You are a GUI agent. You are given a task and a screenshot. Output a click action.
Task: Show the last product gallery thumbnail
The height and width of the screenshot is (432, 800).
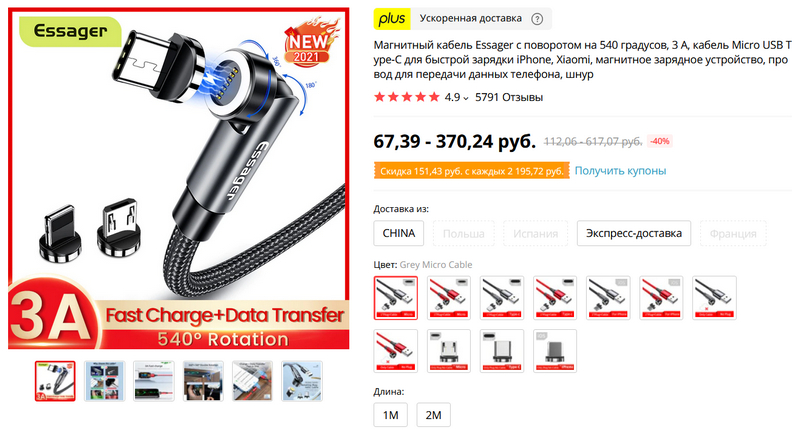tap(302, 381)
